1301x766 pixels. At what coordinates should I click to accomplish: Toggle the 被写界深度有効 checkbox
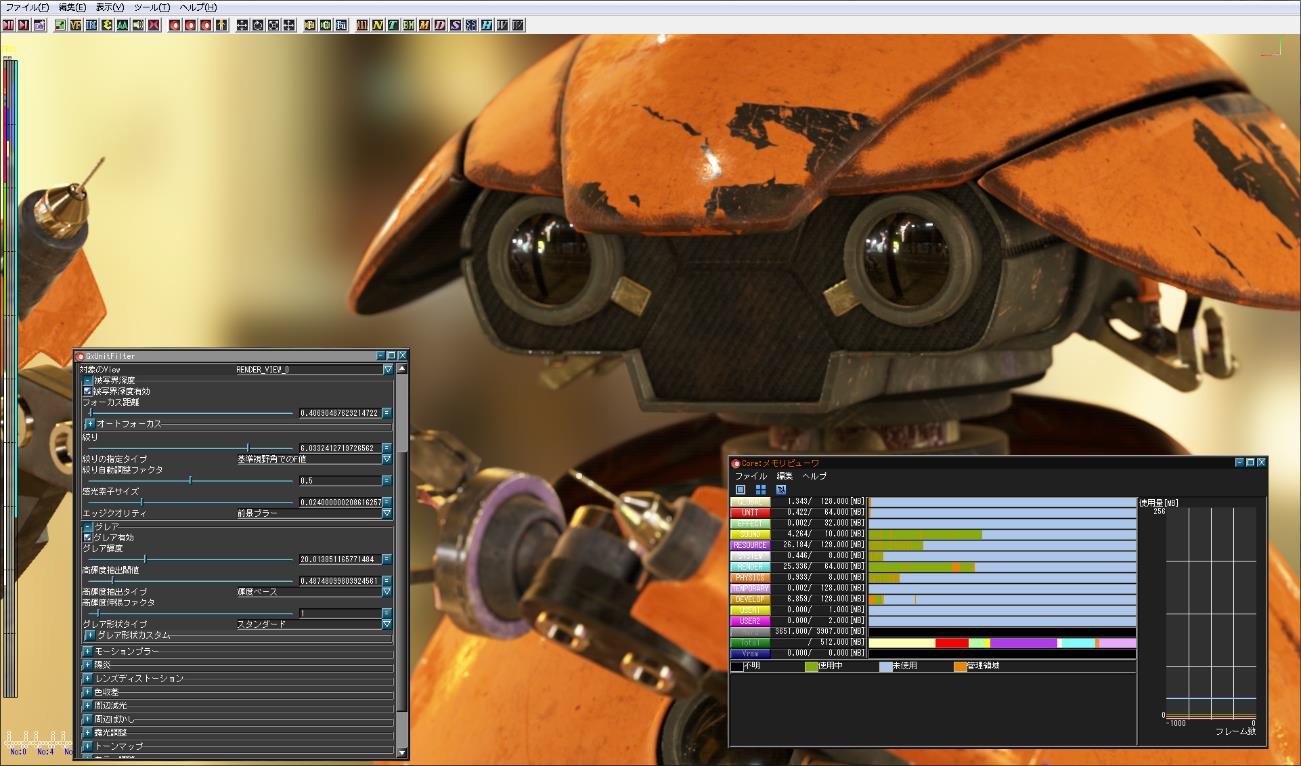(x=87, y=391)
